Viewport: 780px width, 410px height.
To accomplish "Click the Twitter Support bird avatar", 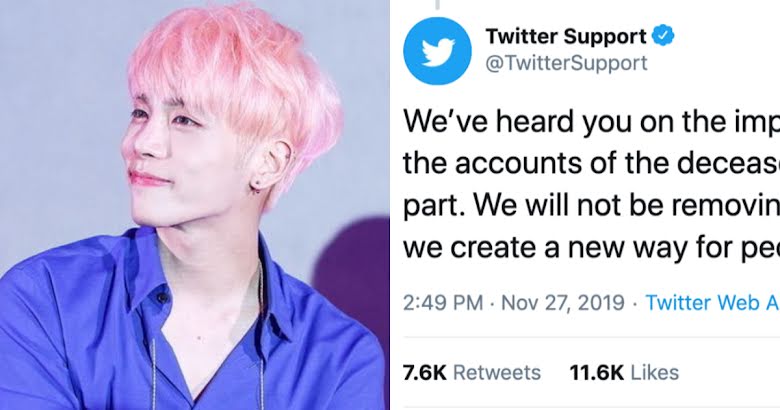I will (x=437, y=50).
